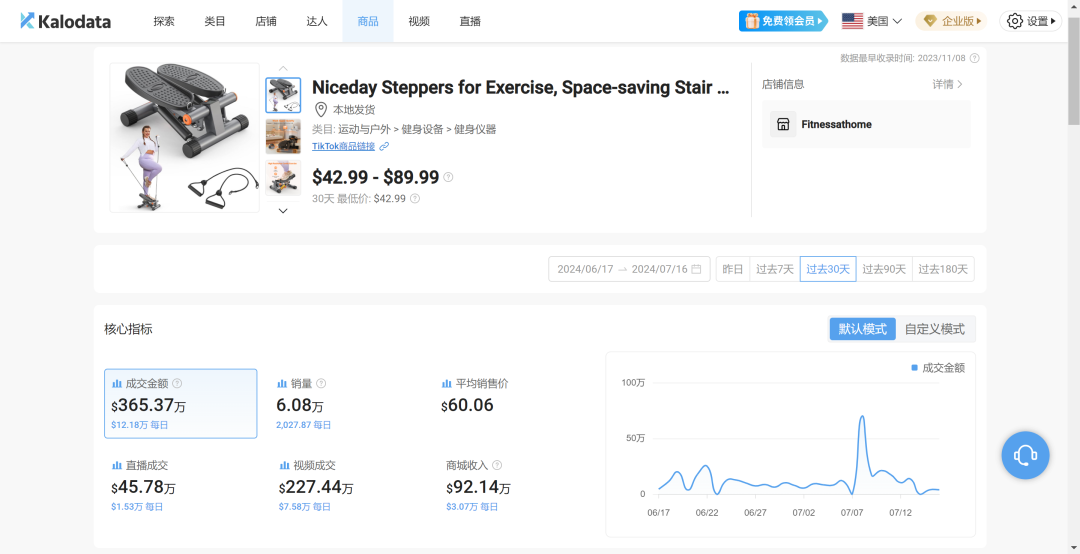The width and height of the screenshot is (1080, 554).
Task: Click the help icon beside 商城收入
Action: (x=497, y=465)
